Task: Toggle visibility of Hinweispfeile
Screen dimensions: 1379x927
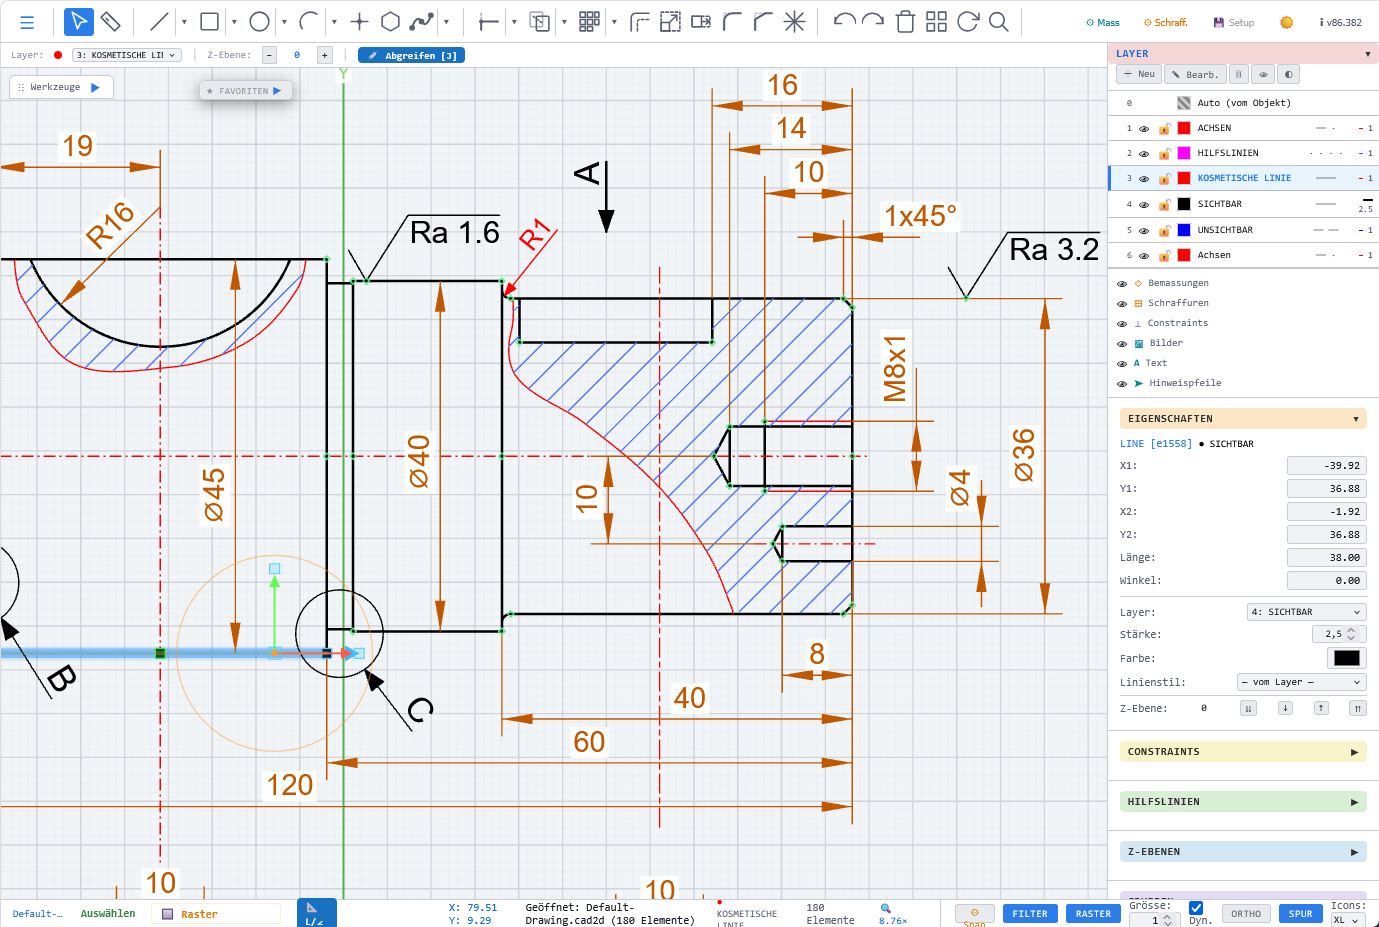Action: point(1122,384)
